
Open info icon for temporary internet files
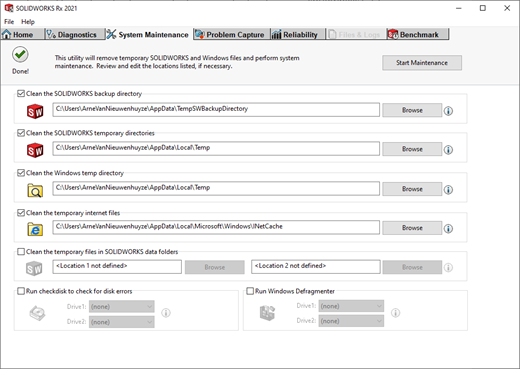coord(448,228)
